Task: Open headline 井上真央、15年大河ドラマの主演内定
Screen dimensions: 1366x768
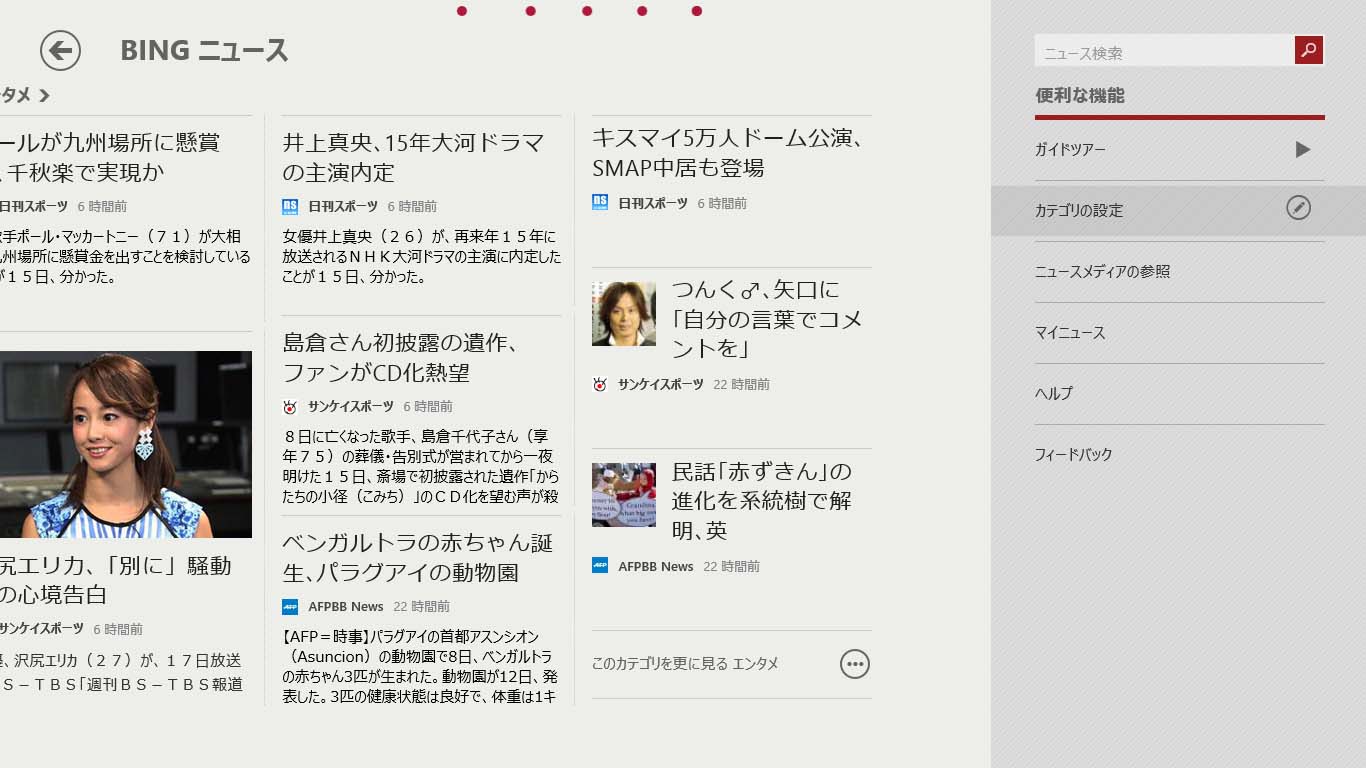Action: pos(413,157)
